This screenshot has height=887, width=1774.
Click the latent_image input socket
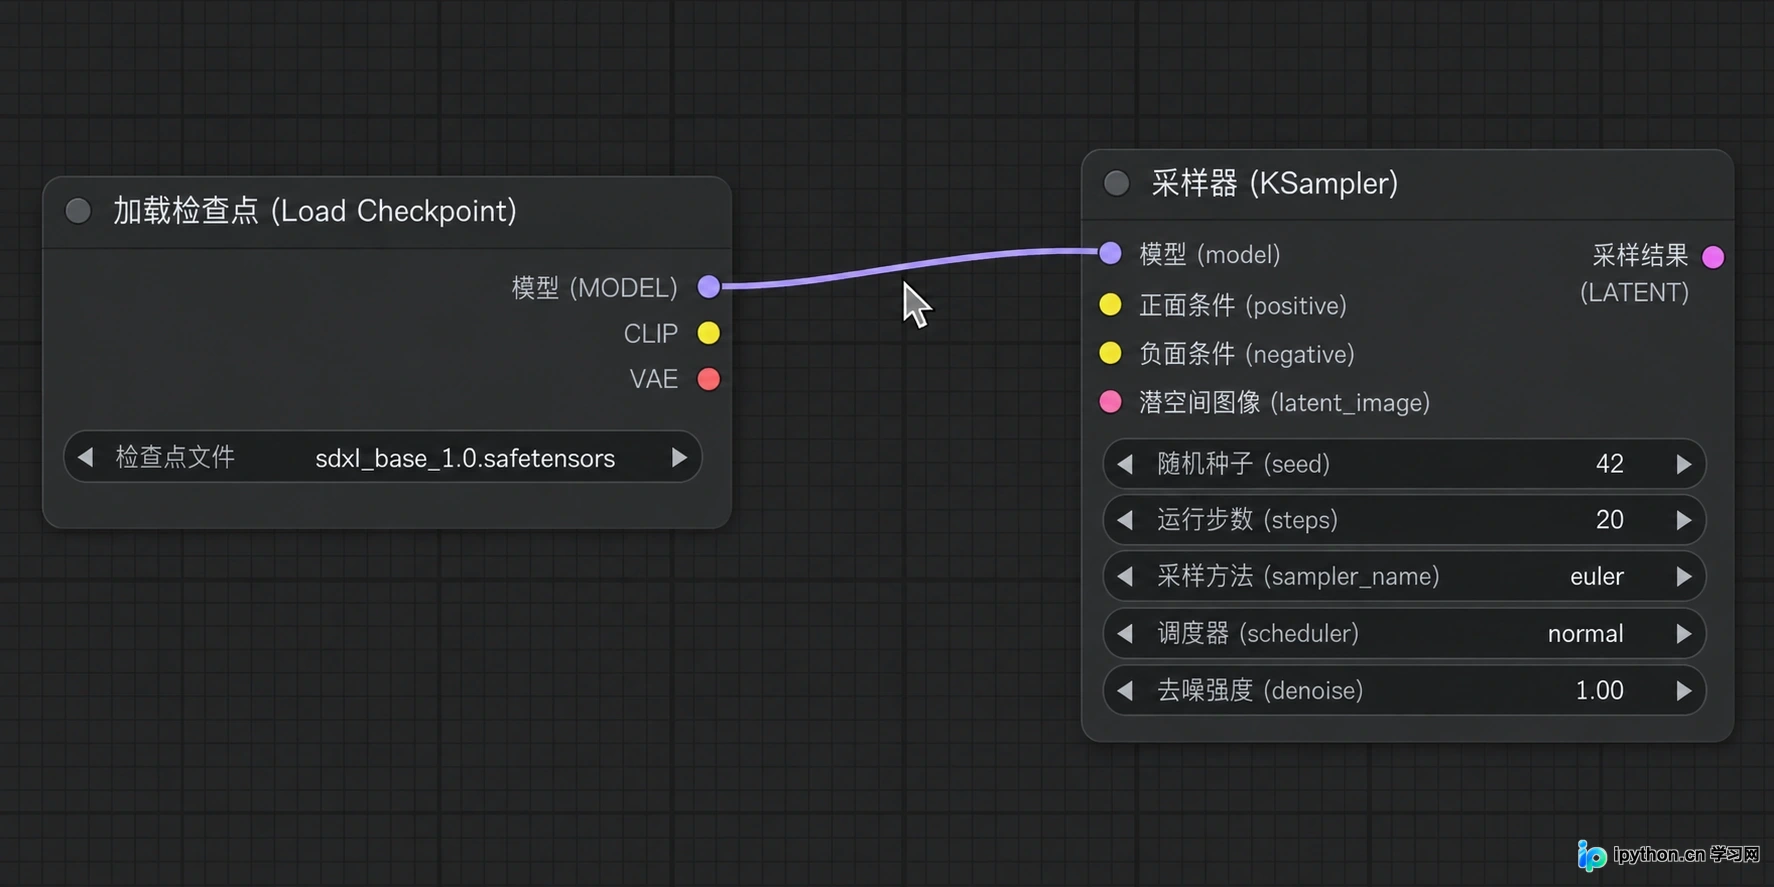coord(1110,402)
